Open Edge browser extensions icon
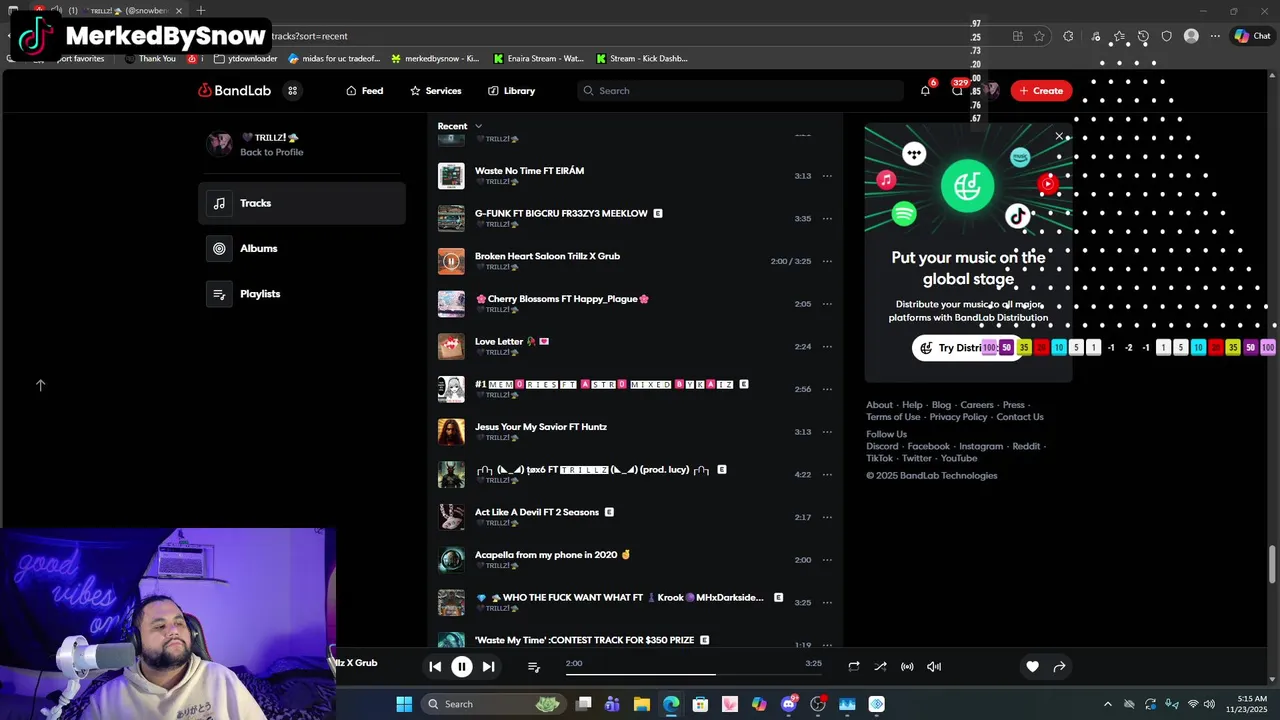 pos(1068,36)
